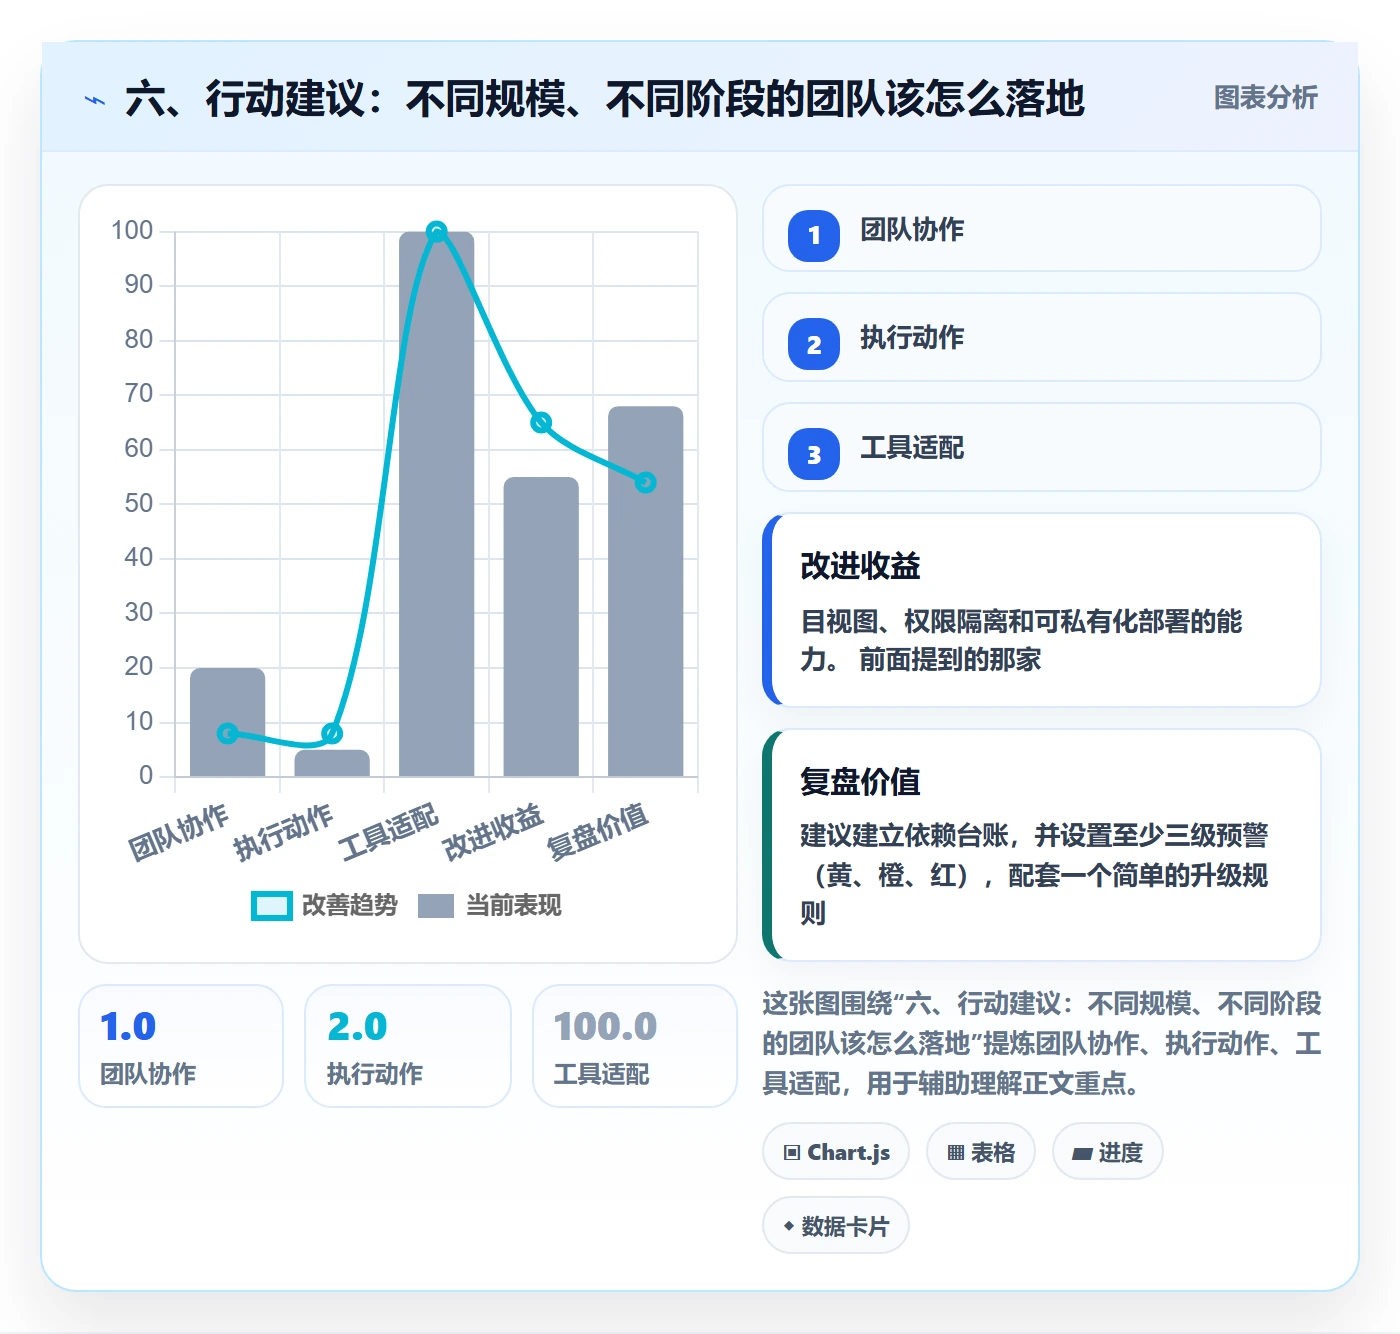Click the 执行动作 x-axis label

point(284,832)
